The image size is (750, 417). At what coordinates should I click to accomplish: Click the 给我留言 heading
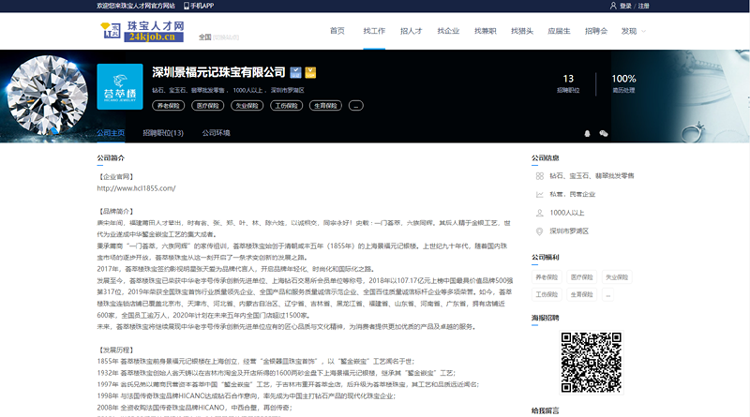[x=545, y=411]
